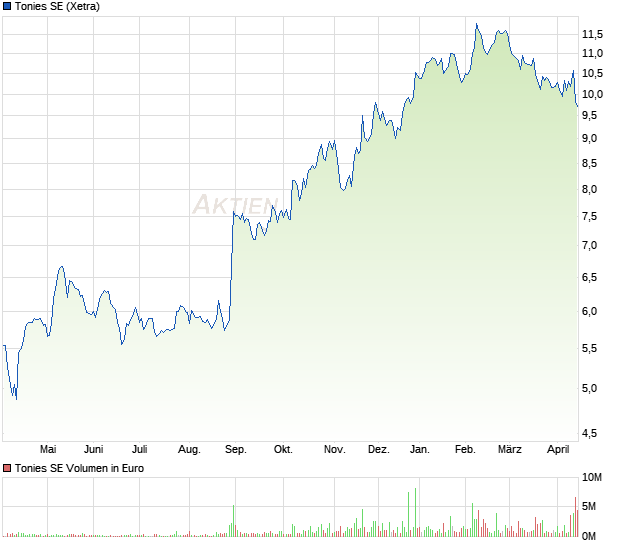Select the 'Juni' month label
This screenshot has height=546, width=620.
93,449
